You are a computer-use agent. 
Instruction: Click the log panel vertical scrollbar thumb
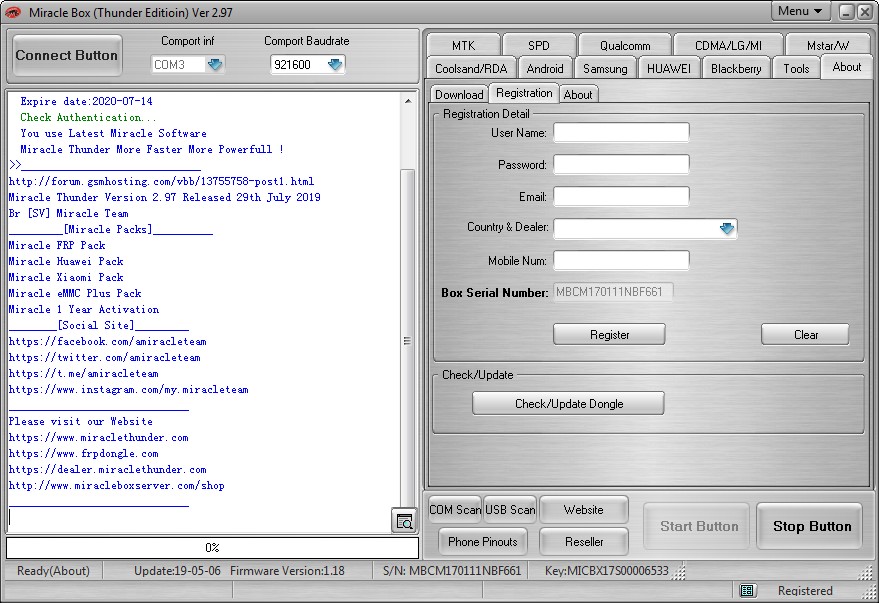pyautogui.click(x=408, y=340)
